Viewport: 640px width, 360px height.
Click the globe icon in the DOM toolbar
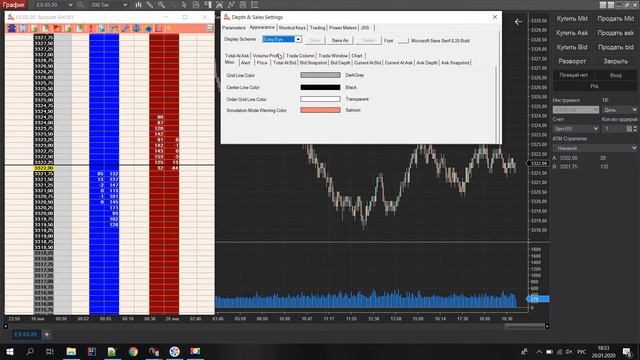[x=148, y=28]
